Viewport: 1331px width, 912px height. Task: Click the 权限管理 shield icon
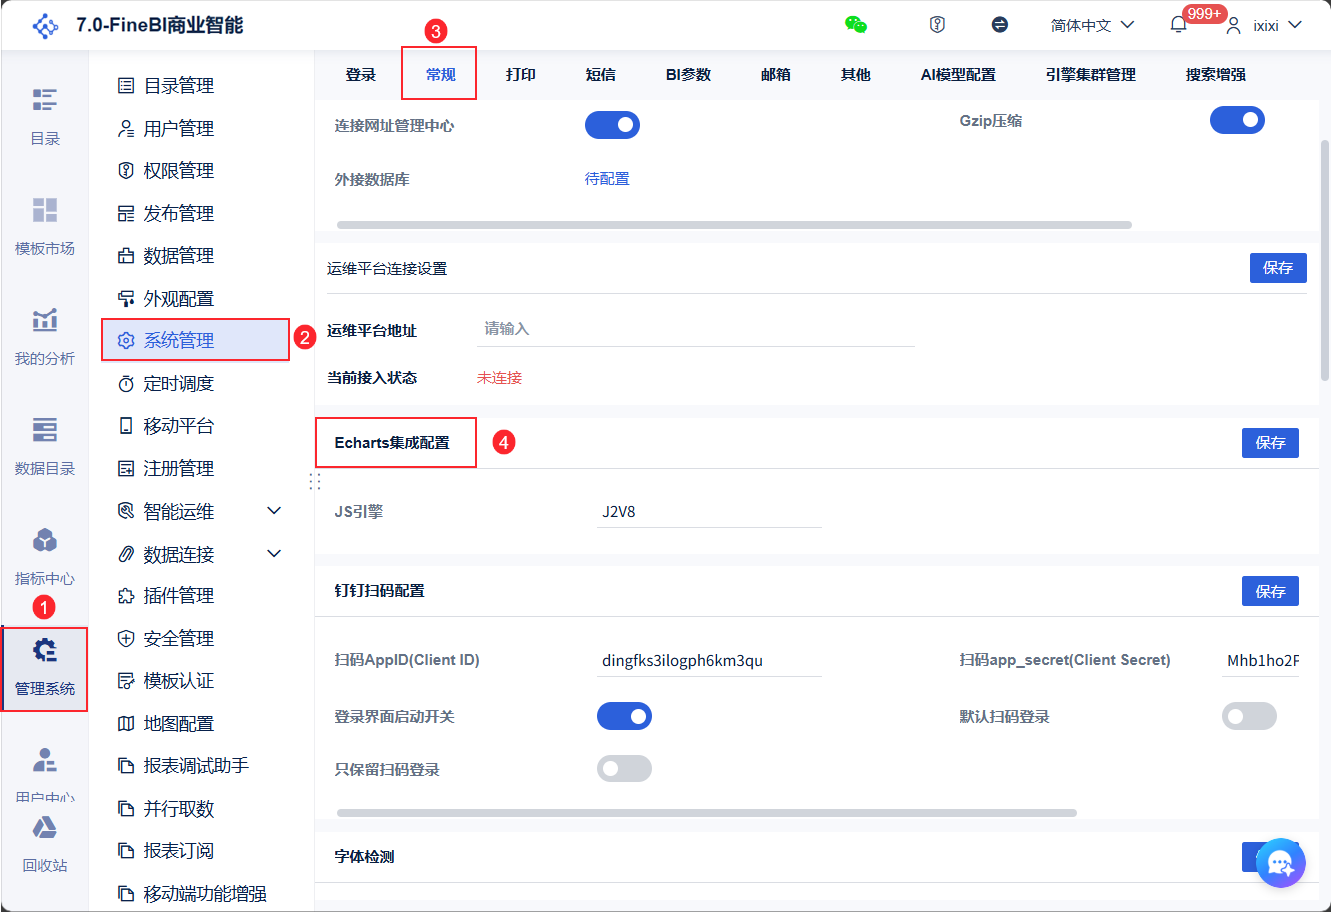coord(126,171)
